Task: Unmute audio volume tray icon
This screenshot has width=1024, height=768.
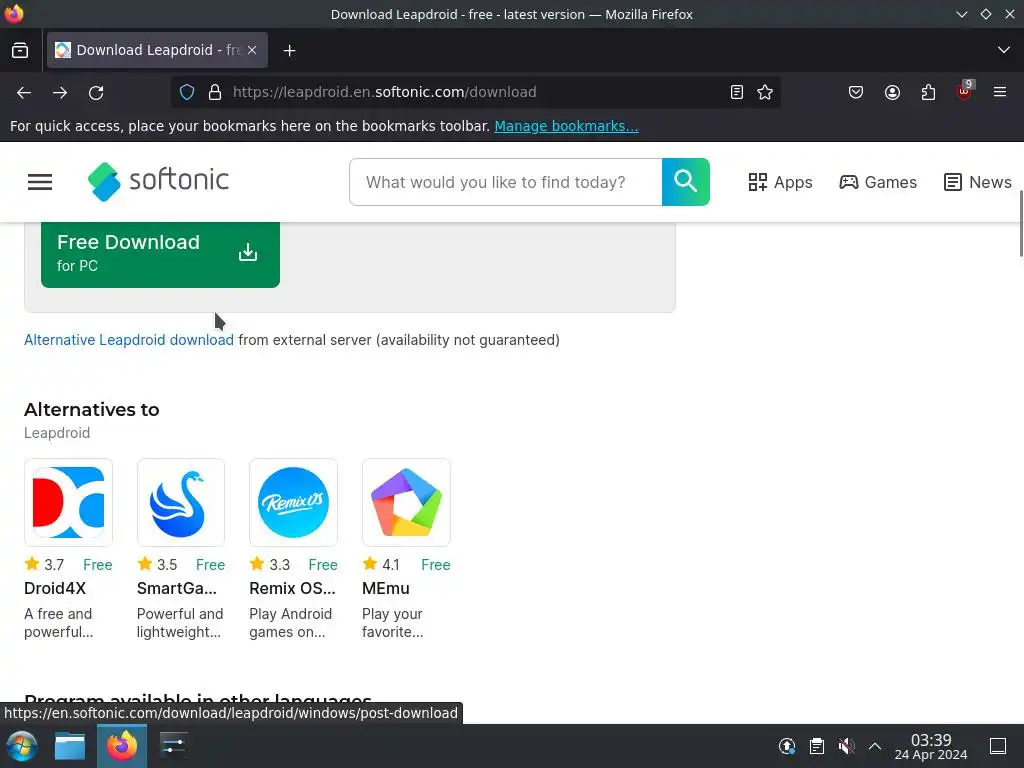Action: (x=846, y=746)
